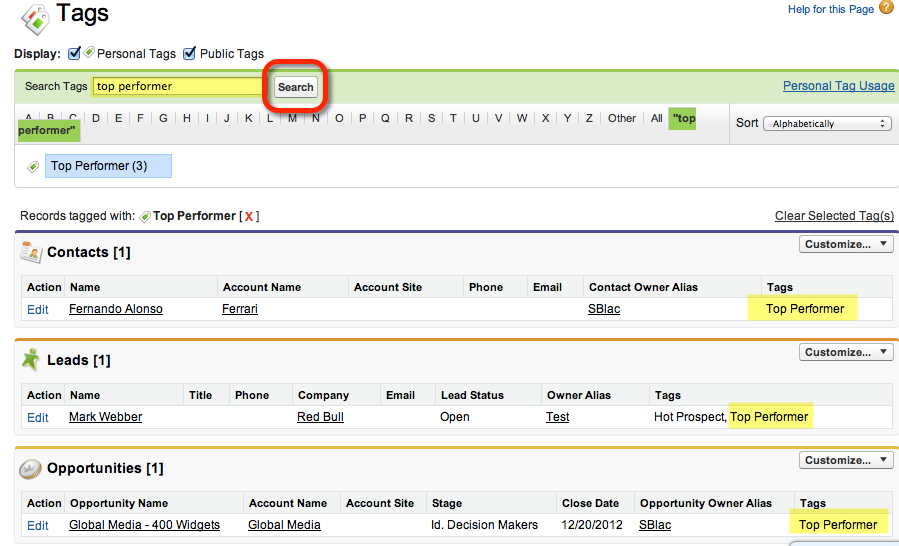Click the Contacts section icon

[31, 252]
